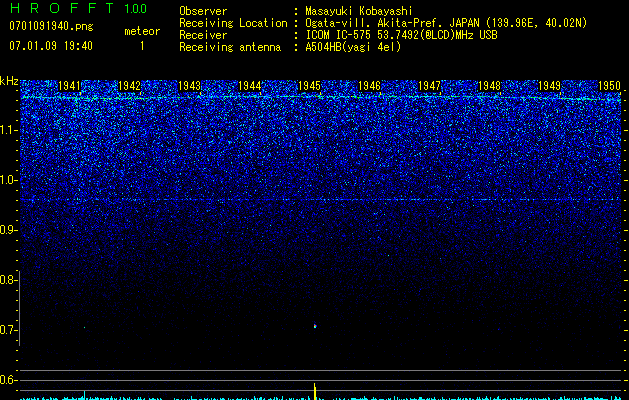
Task: Click the 1942 time marker
Action: (130, 86)
